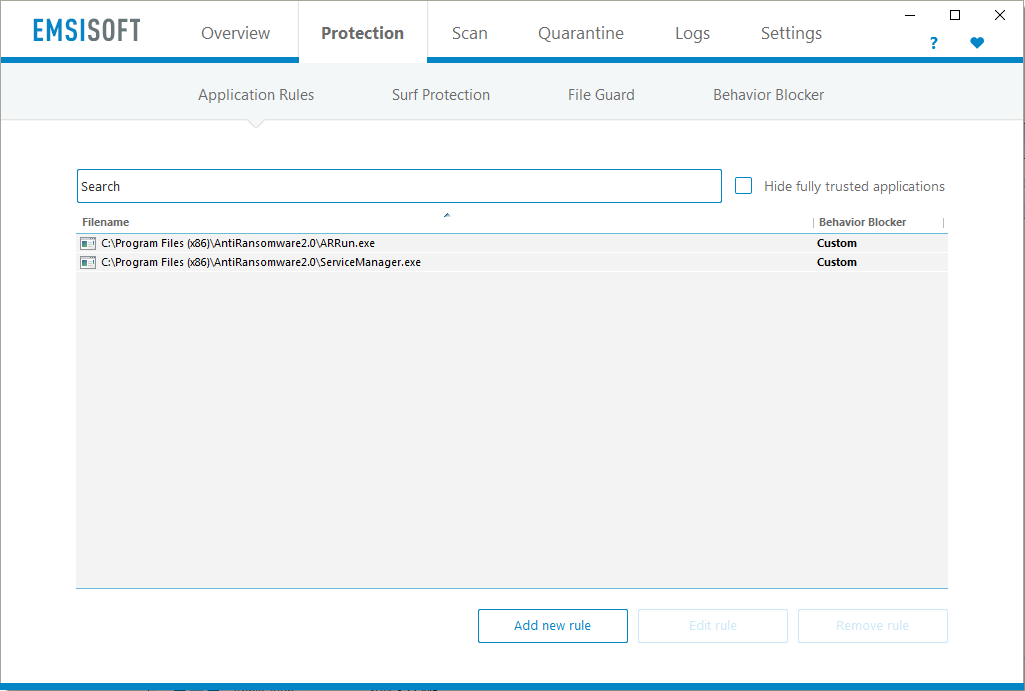The image size is (1025, 691).
Task: Click the ARRun.exe file icon
Action: point(88,243)
